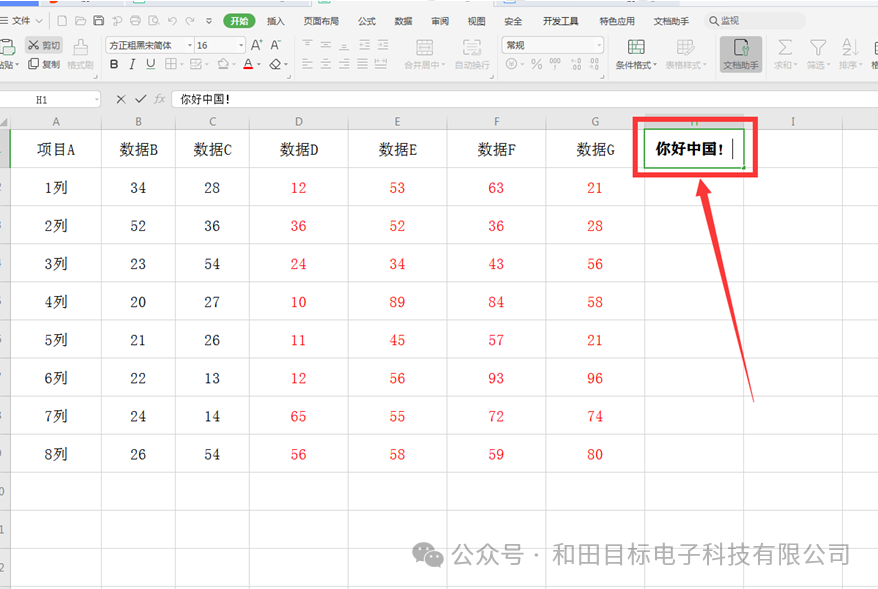The height and width of the screenshot is (589, 878).
Task: Toggle middle vertical alignment
Action: pyautogui.click(x=326, y=44)
